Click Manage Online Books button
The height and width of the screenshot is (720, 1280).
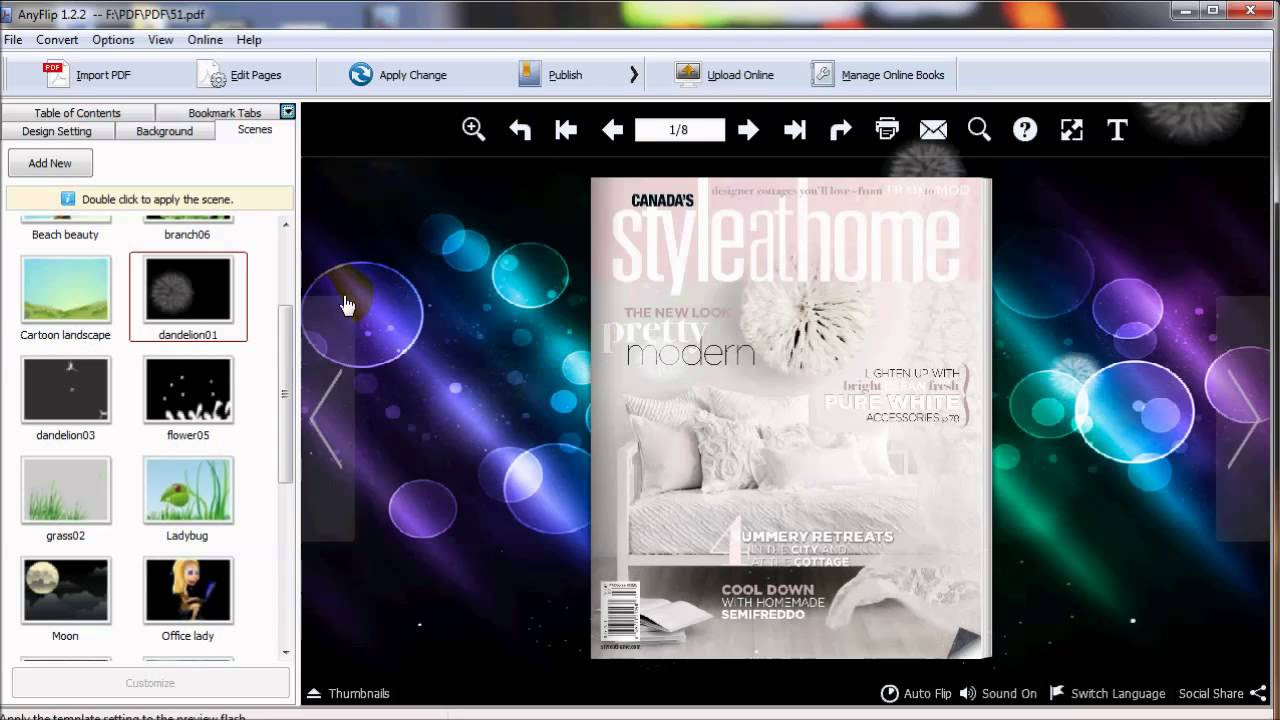(x=878, y=75)
